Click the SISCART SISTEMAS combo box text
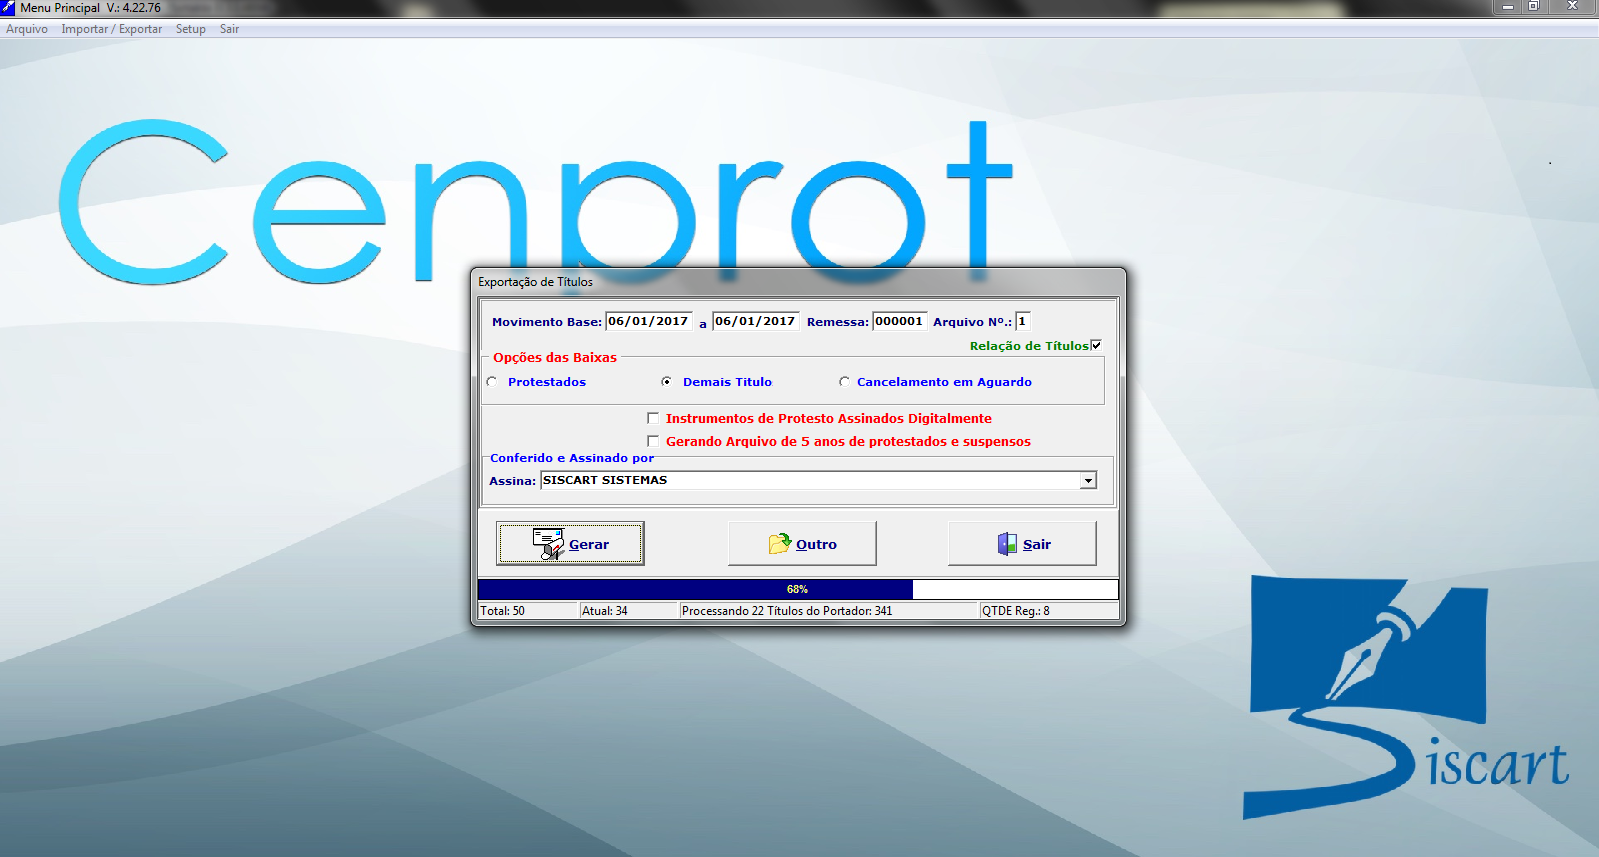 [605, 480]
